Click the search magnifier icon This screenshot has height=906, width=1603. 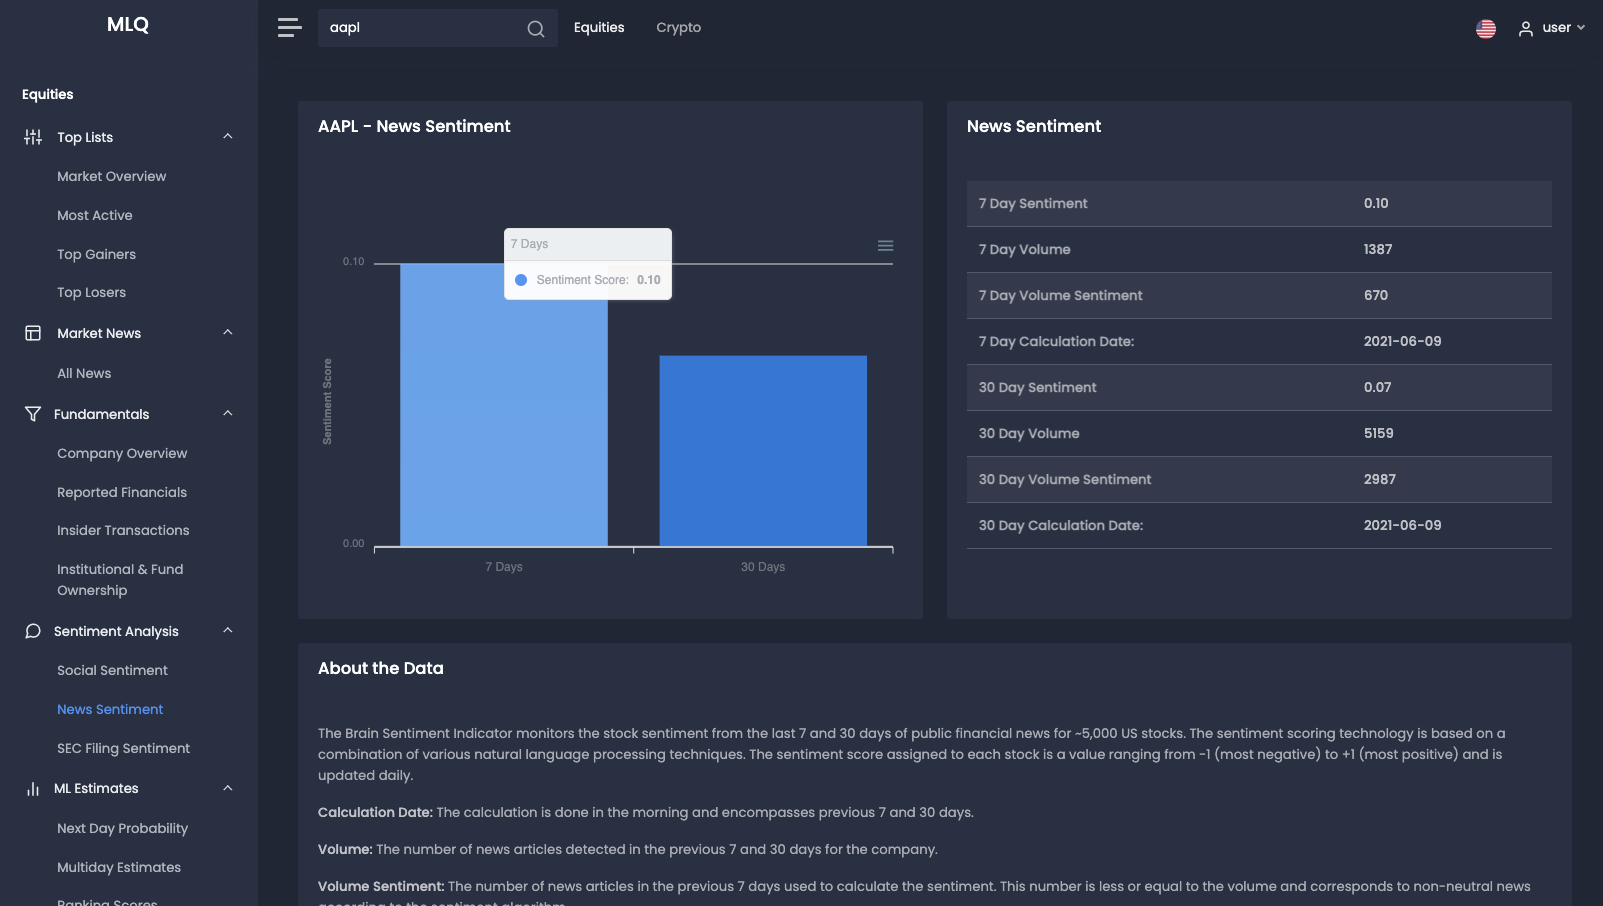[x=536, y=29]
